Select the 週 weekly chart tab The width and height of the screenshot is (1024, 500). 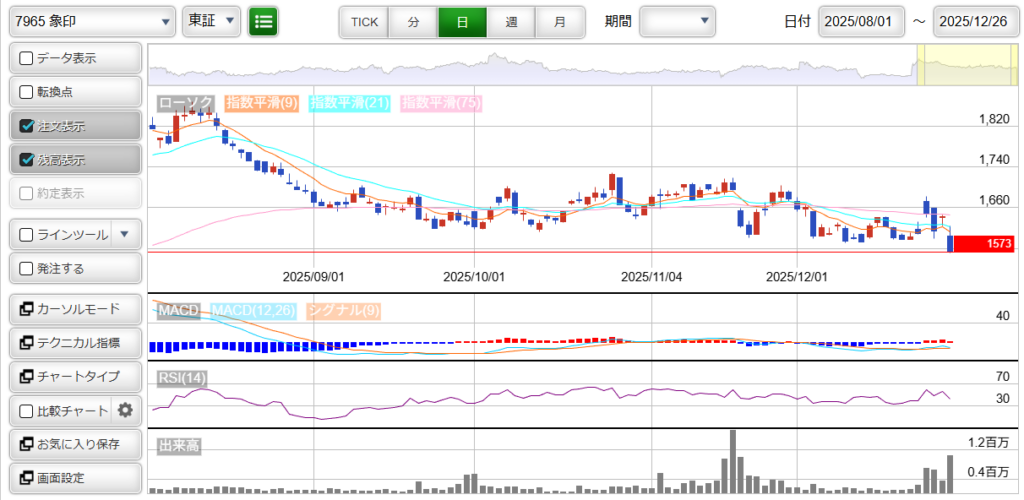click(511, 22)
